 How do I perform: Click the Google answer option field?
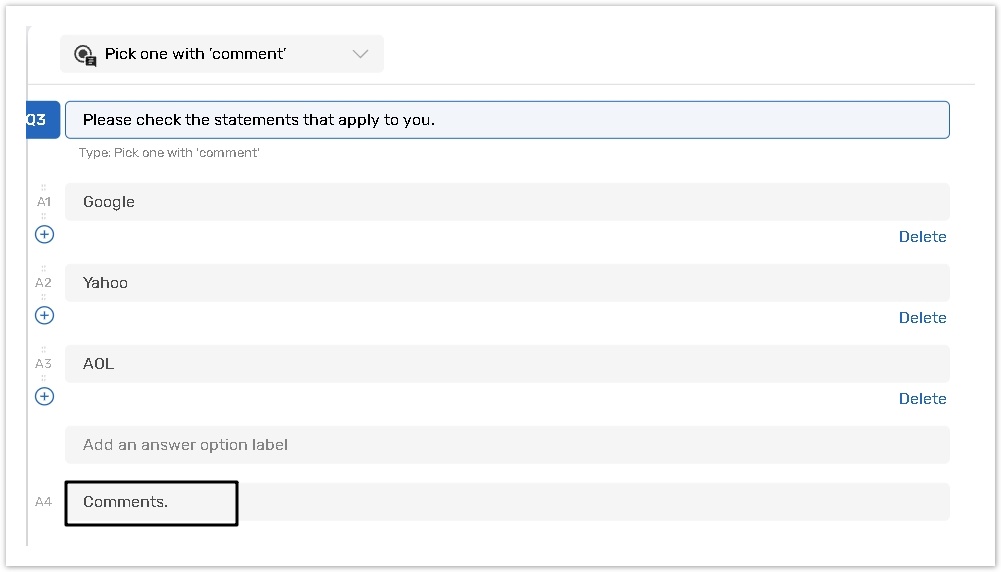pos(506,202)
